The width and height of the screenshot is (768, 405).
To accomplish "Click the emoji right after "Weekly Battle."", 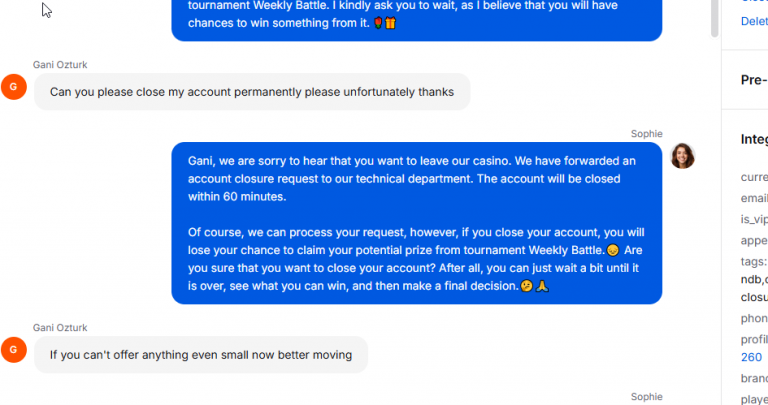I will pos(613,250).
